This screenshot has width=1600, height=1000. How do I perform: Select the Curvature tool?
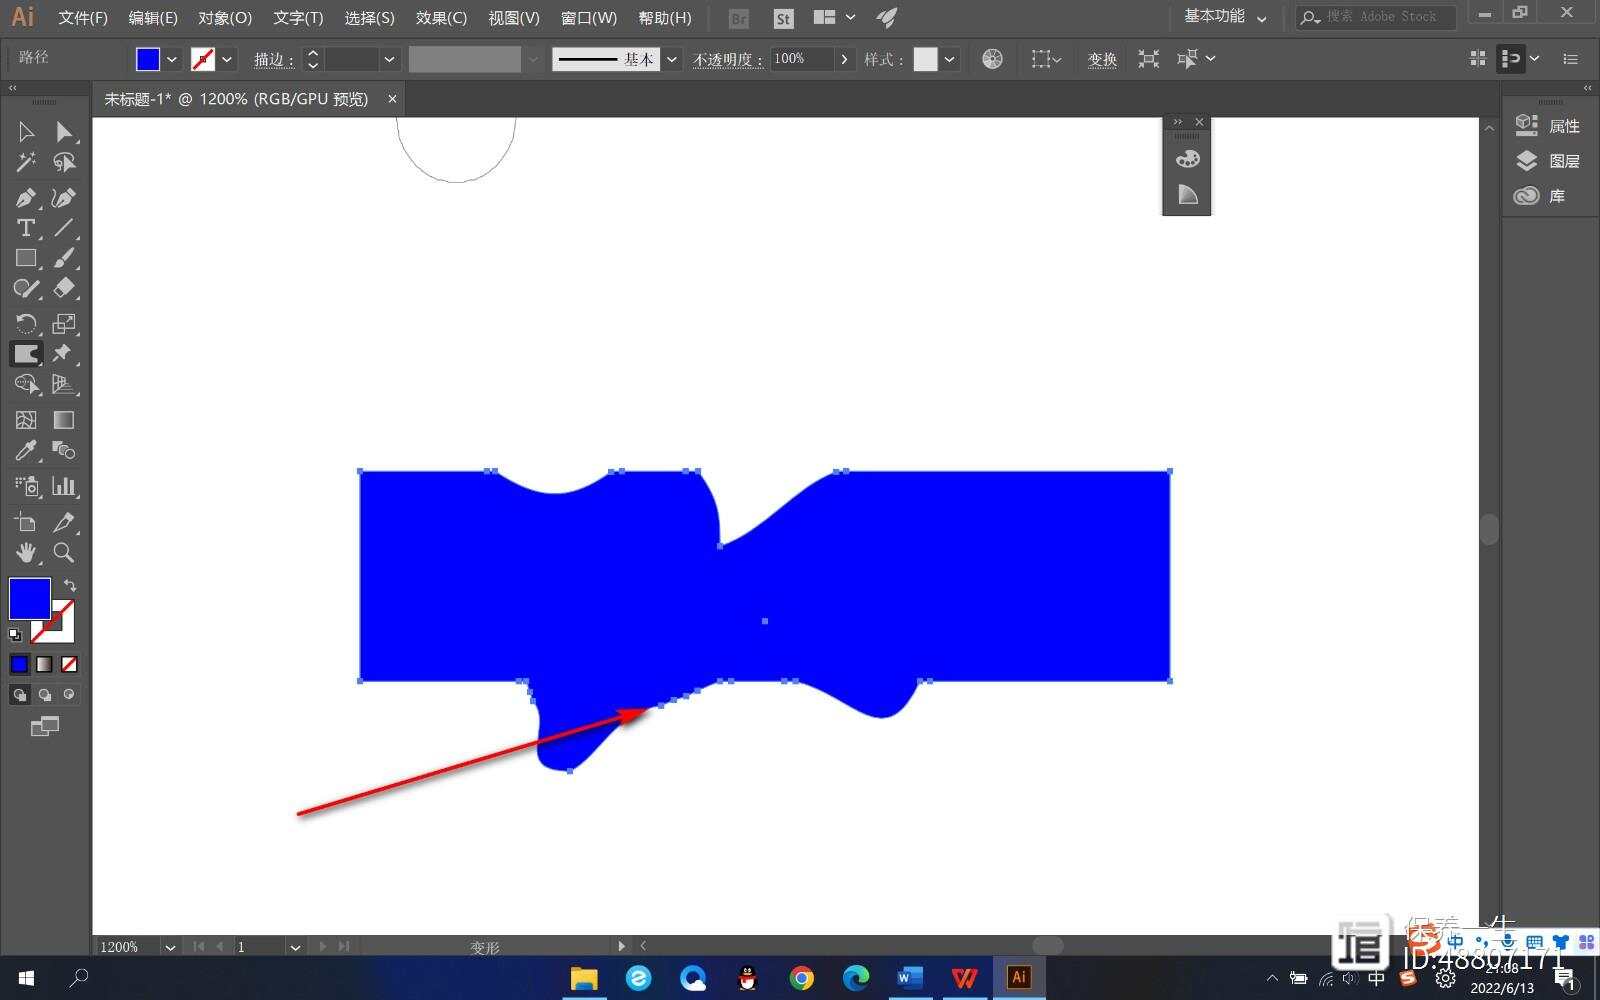[x=64, y=198]
